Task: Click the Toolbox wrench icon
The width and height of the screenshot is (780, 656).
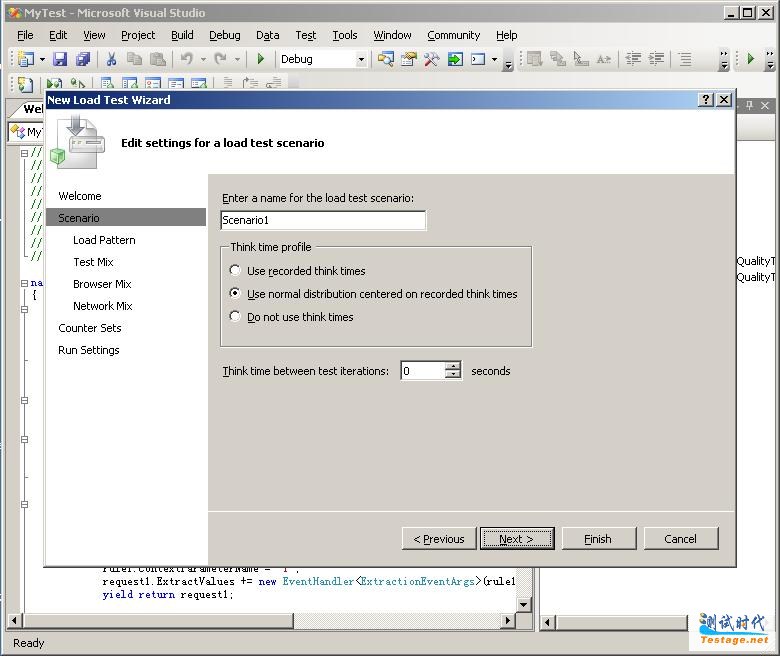Action: click(431, 60)
